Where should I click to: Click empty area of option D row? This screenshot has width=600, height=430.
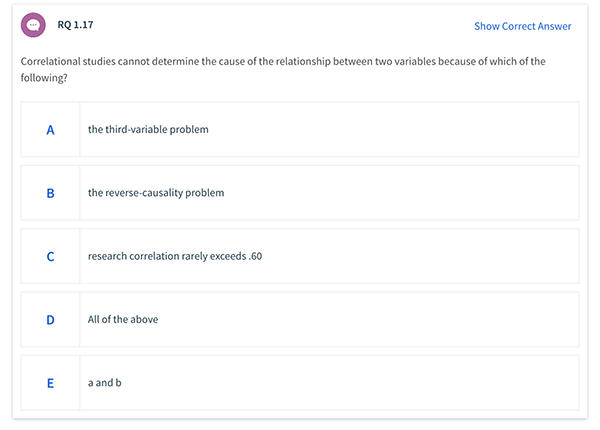point(367,319)
